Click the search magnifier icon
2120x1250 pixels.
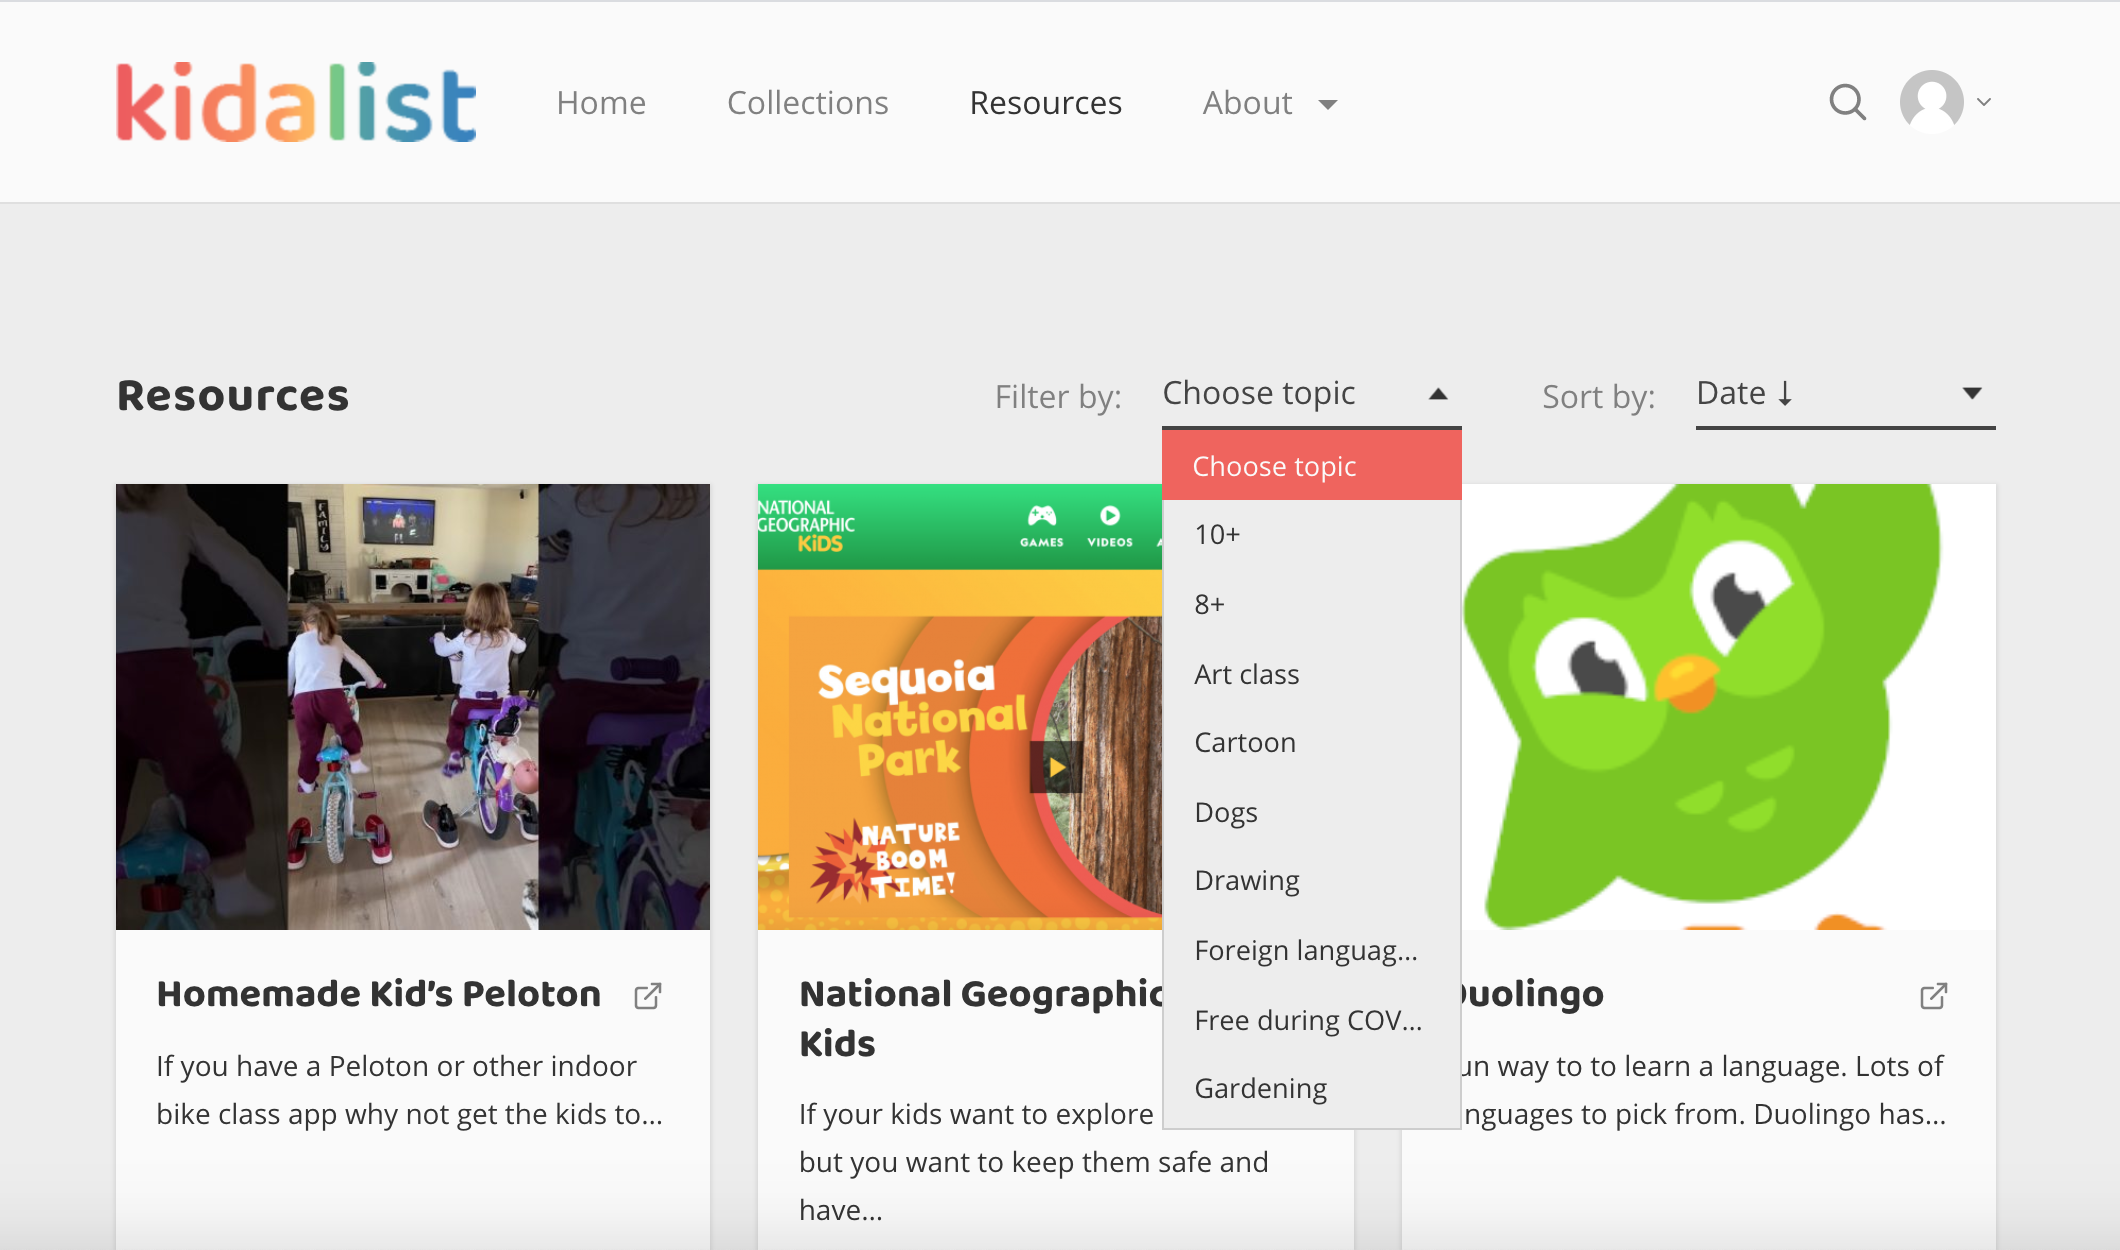(x=1847, y=102)
